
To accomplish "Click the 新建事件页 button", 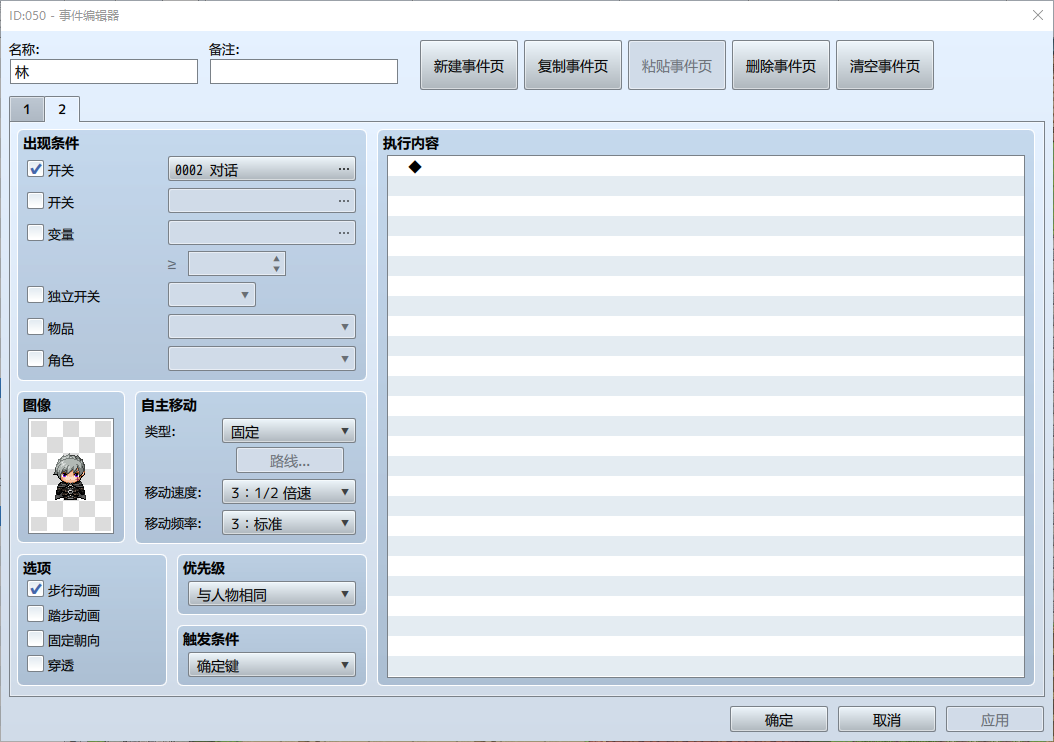I will (469, 65).
